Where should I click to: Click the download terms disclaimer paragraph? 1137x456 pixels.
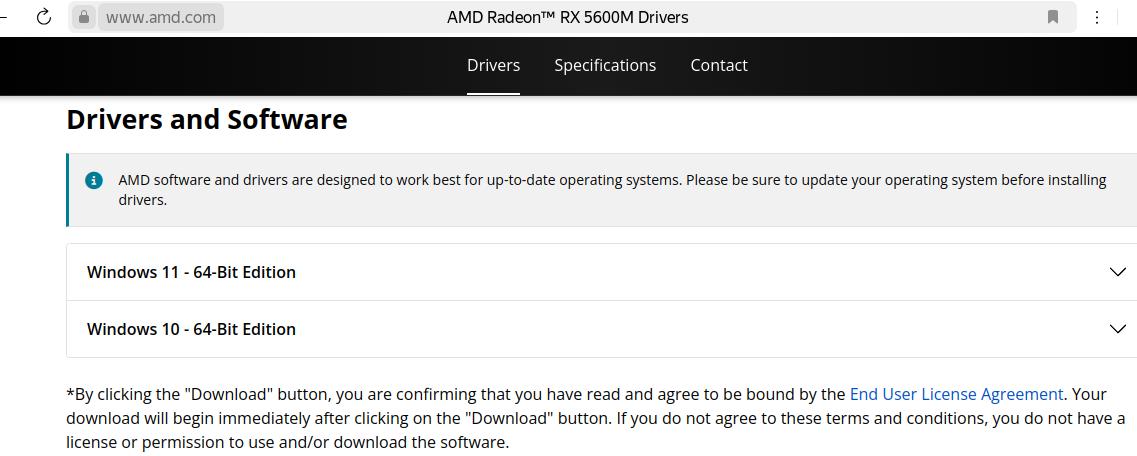[x=500, y=418]
